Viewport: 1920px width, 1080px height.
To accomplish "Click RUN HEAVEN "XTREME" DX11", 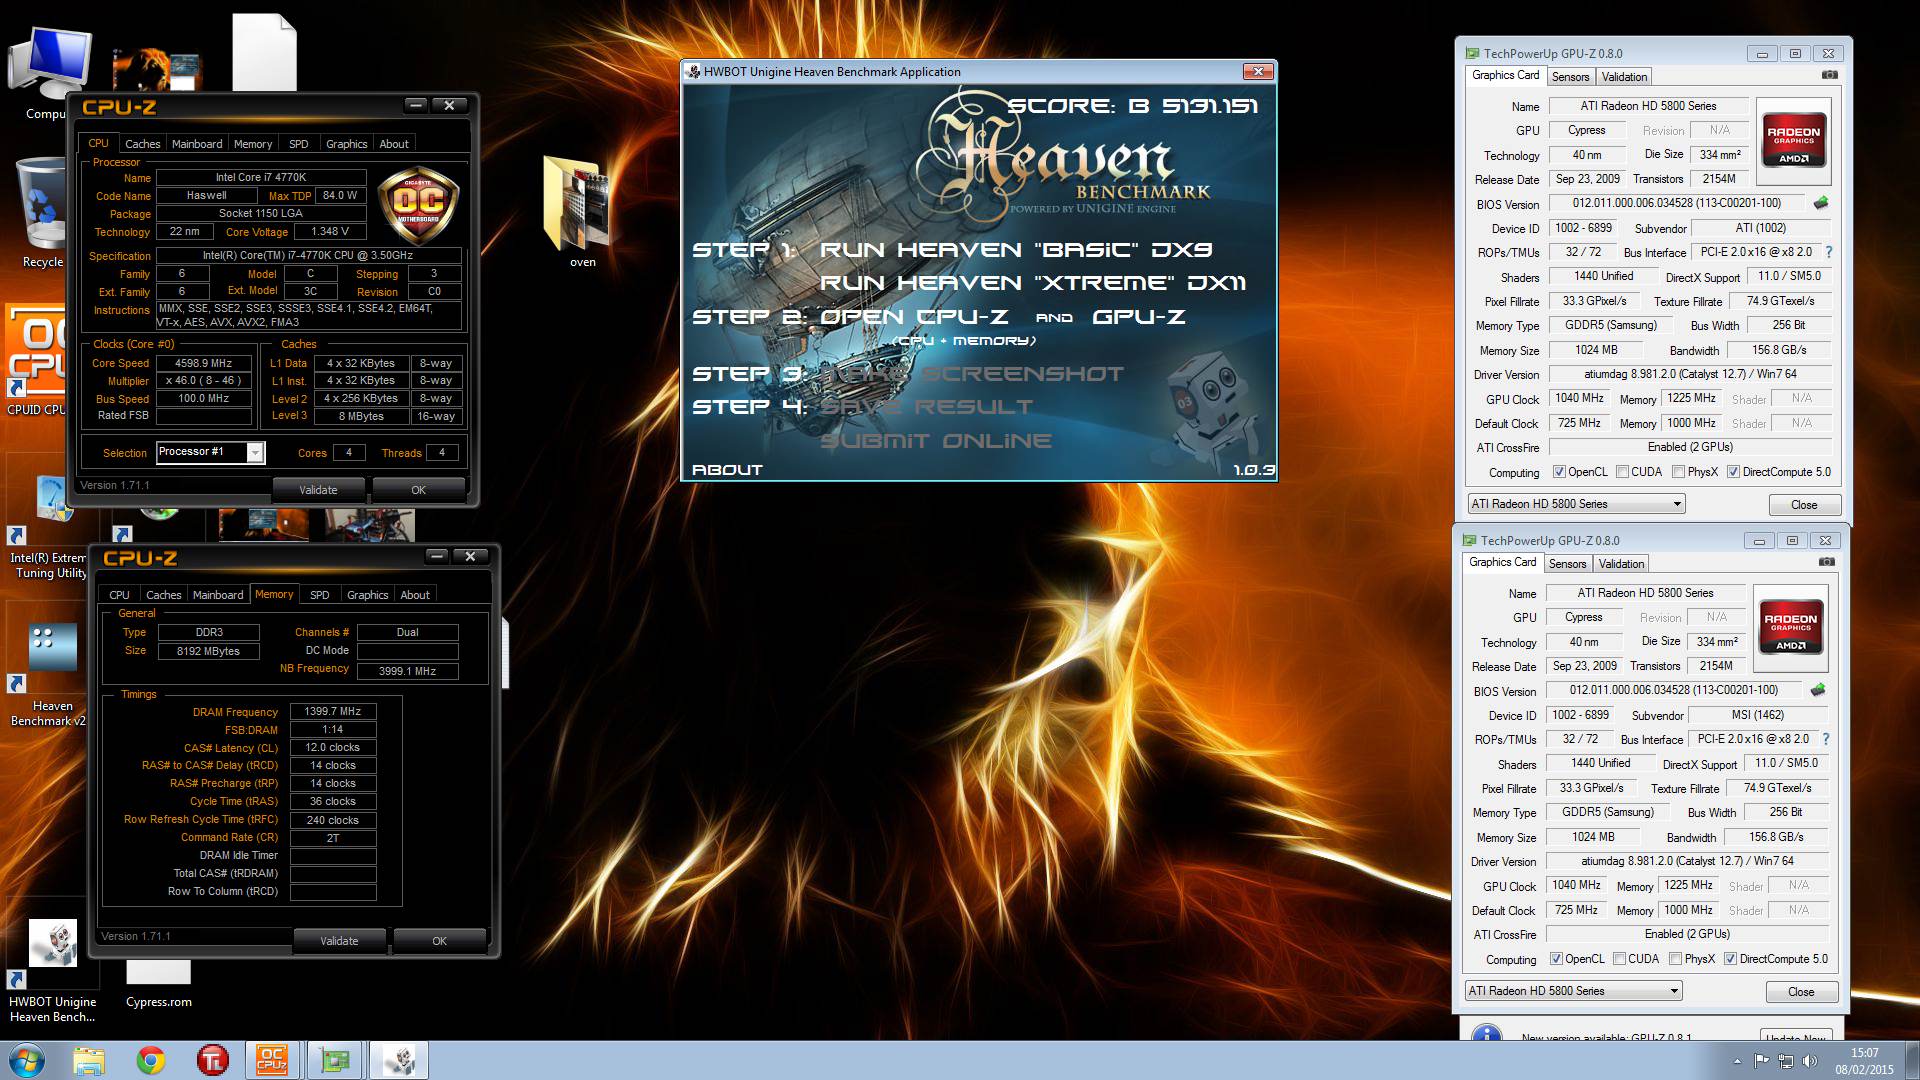I will pos(1033,283).
